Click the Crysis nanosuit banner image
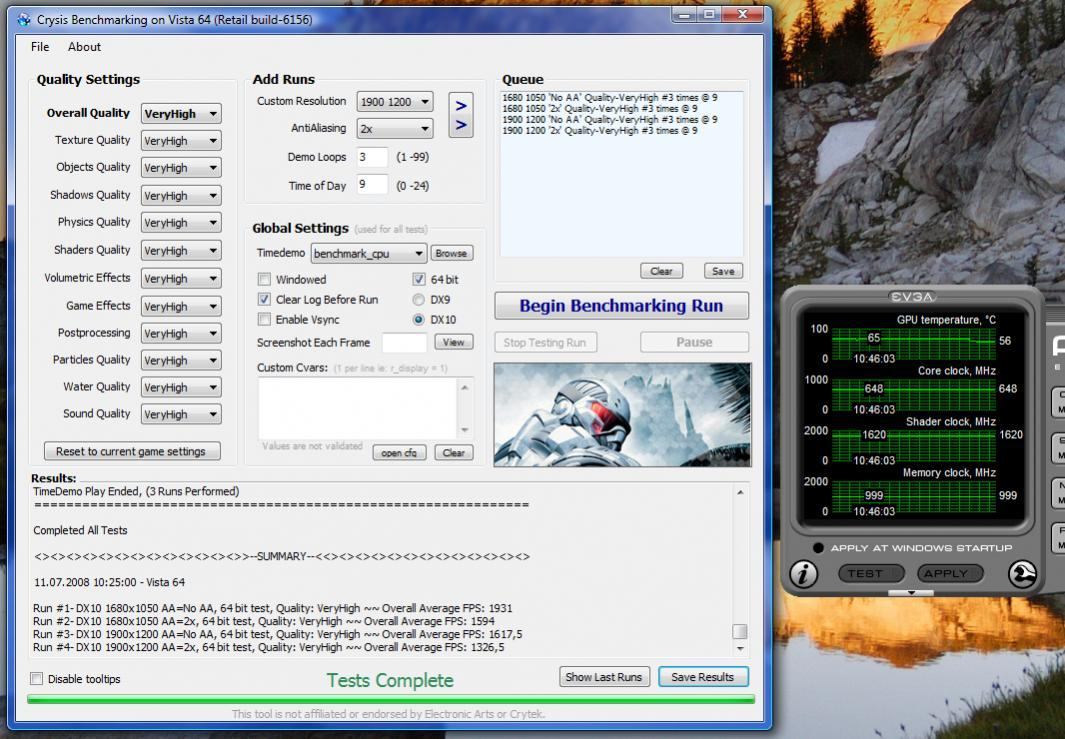The width and height of the screenshot is (1065, 739). click(622, 414)
